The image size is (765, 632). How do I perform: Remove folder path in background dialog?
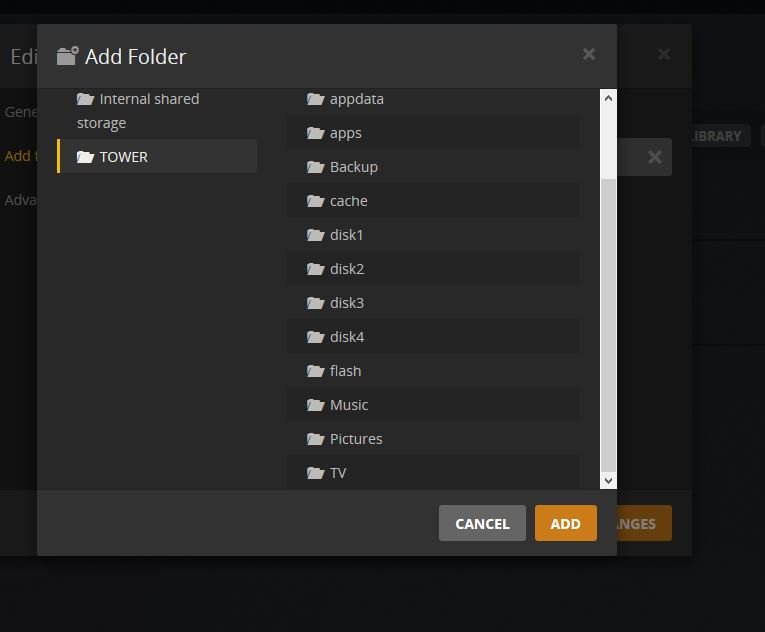[x=655, y=157]
